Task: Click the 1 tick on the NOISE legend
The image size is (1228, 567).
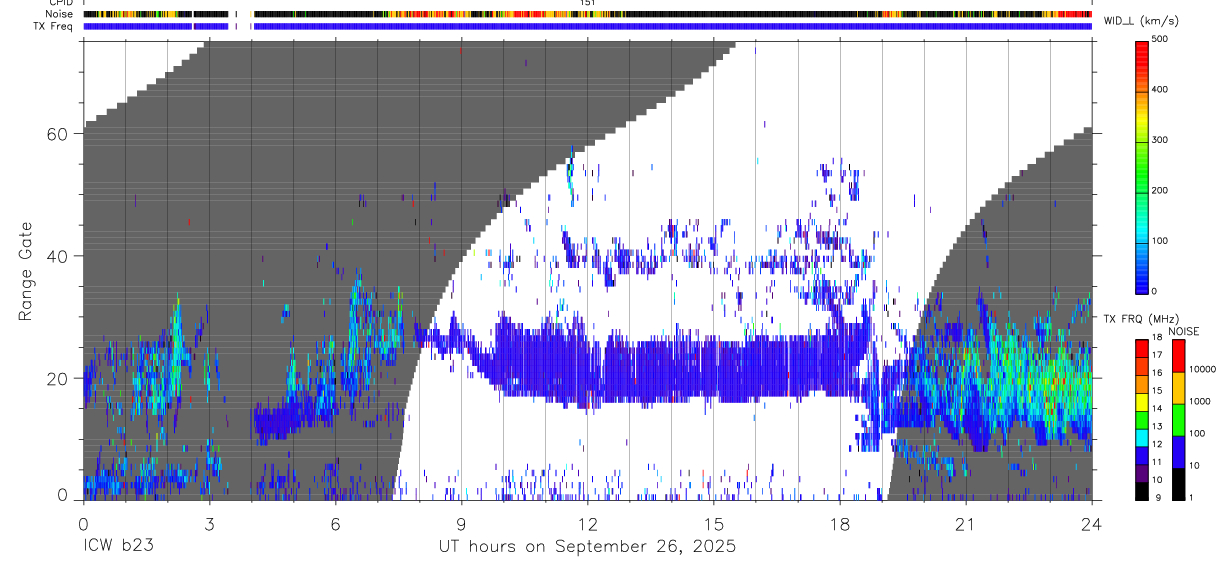Action: (x=1192, y=498)
